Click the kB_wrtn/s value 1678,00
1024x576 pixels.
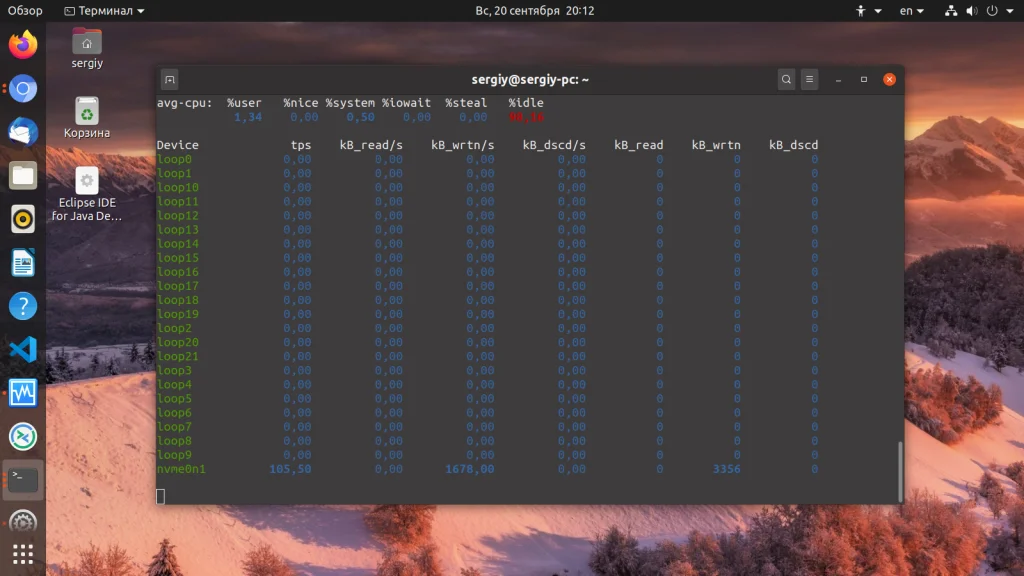470,469
